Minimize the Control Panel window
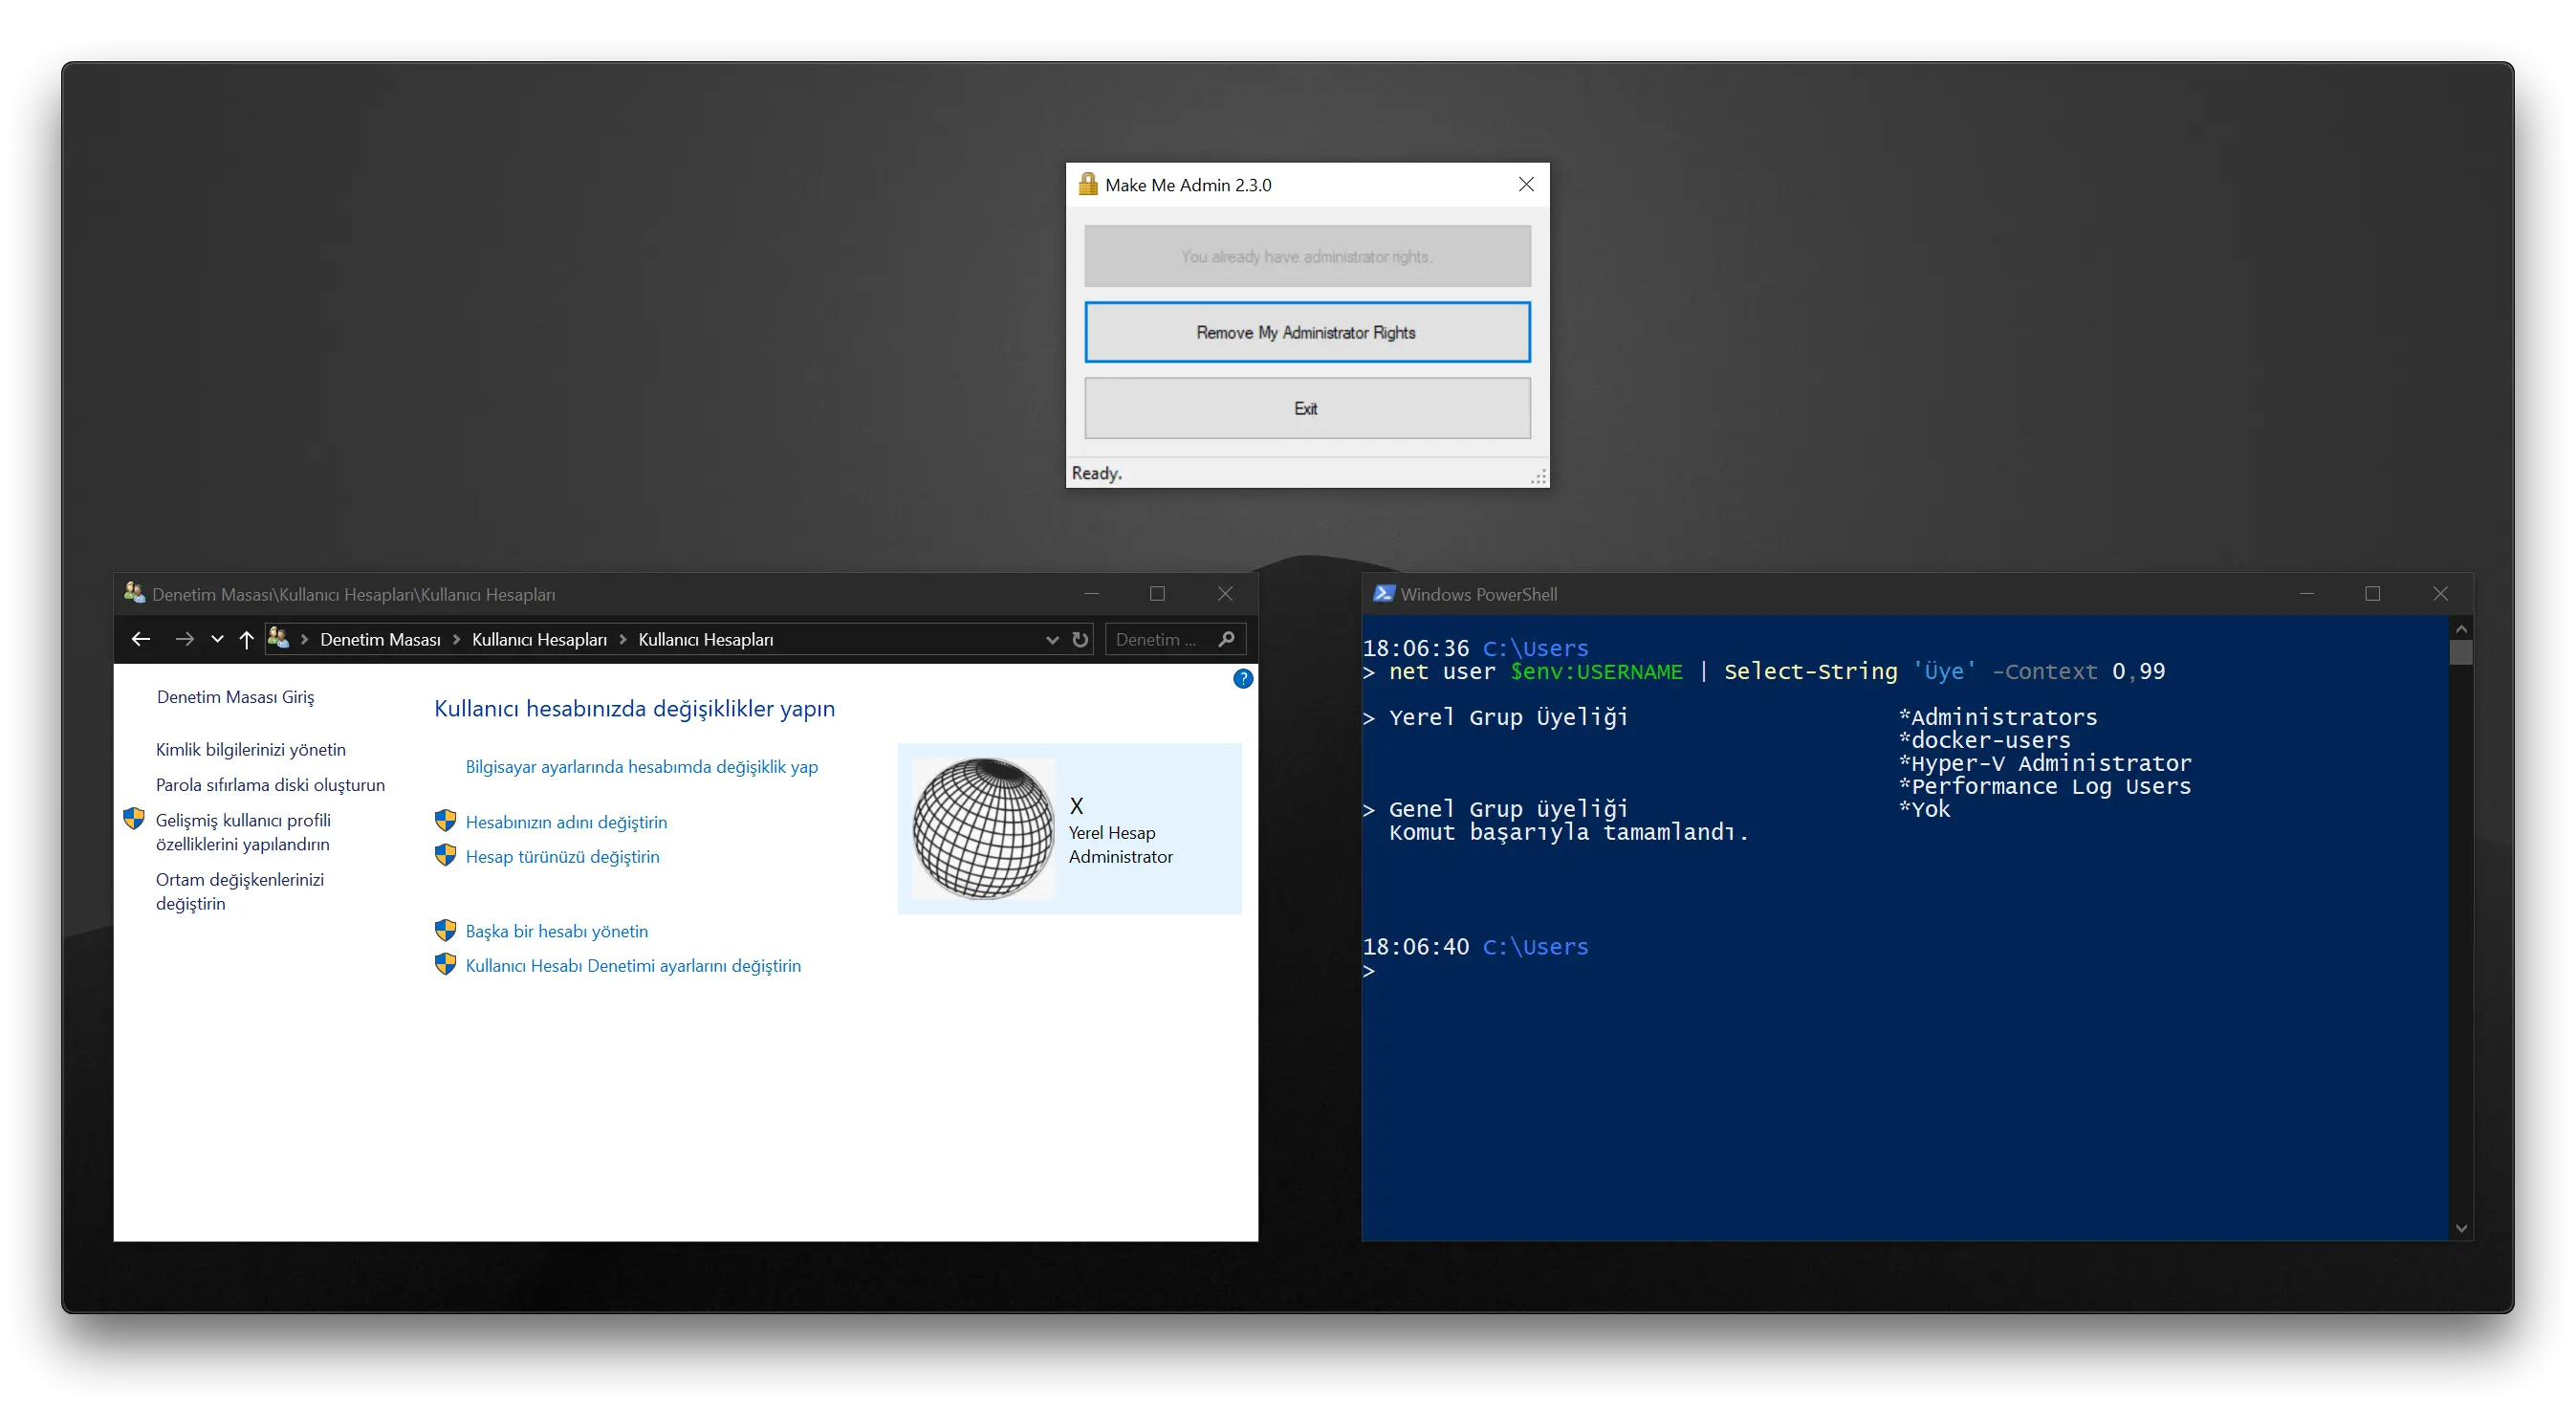 coord(1091,594)
